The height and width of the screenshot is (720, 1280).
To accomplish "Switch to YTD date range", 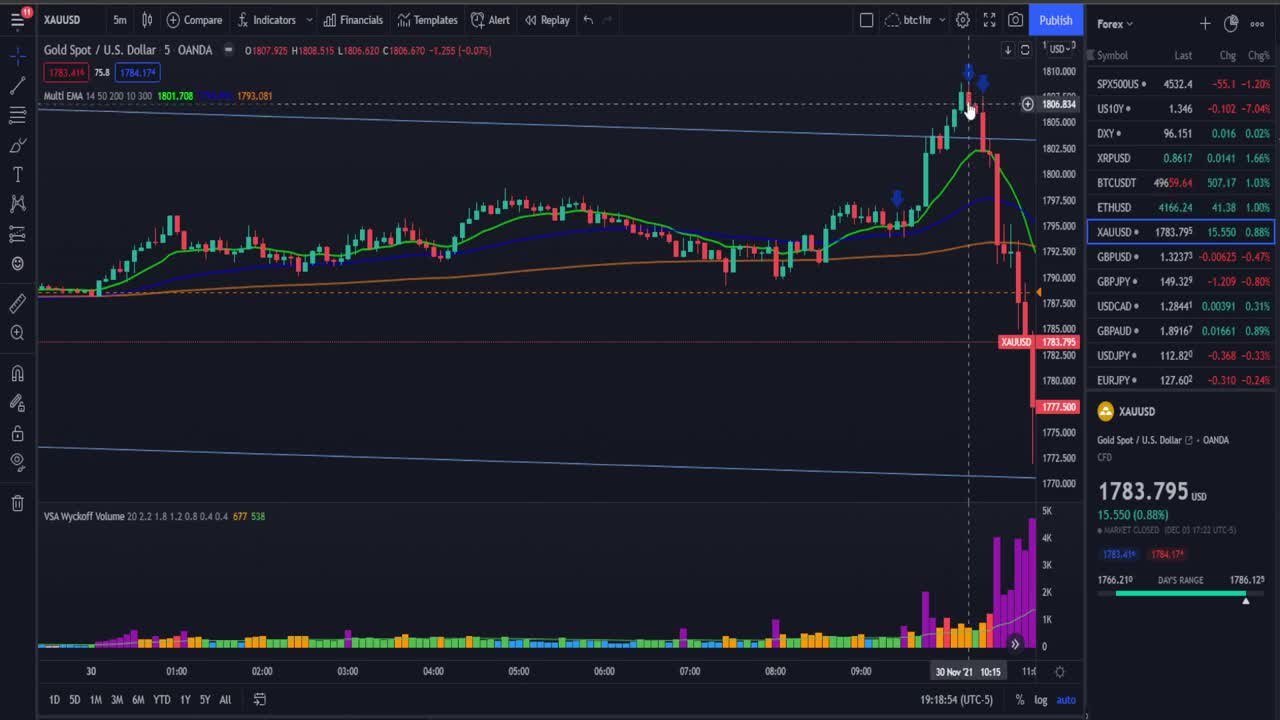I will 161,700.
